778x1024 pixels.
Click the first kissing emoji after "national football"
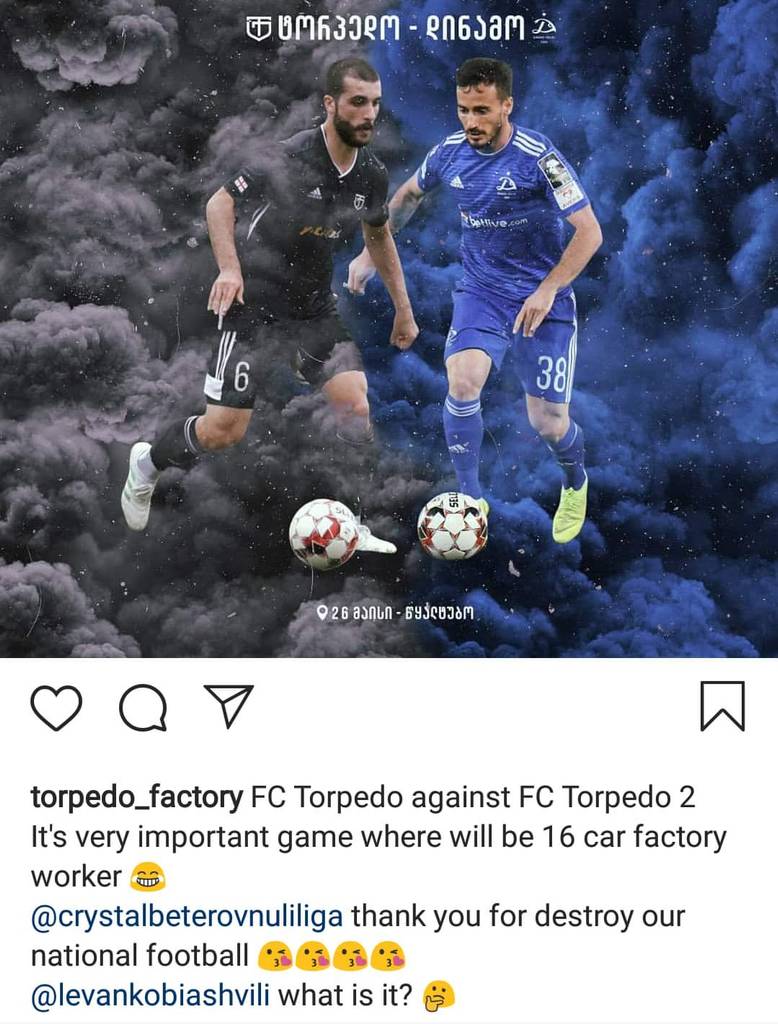[276, 957]
